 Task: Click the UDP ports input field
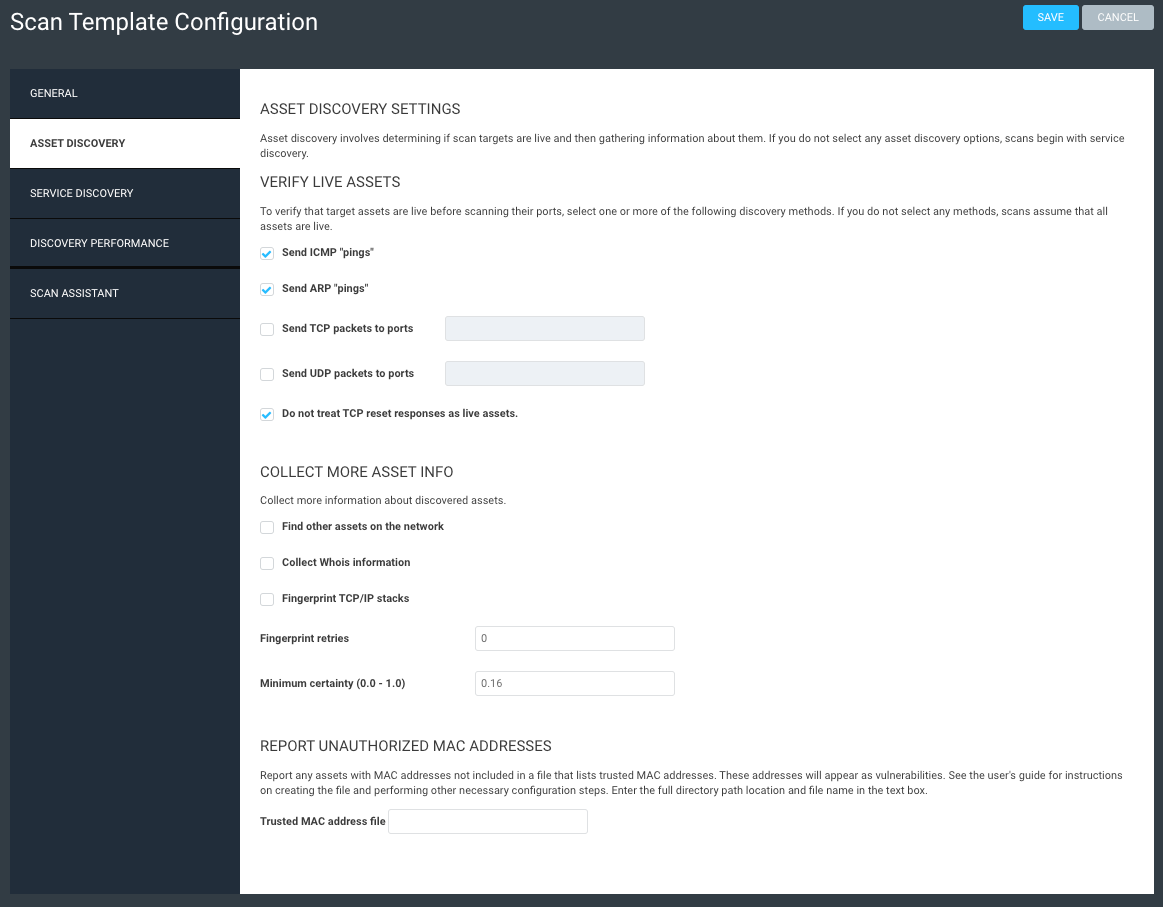coord(544,374)
